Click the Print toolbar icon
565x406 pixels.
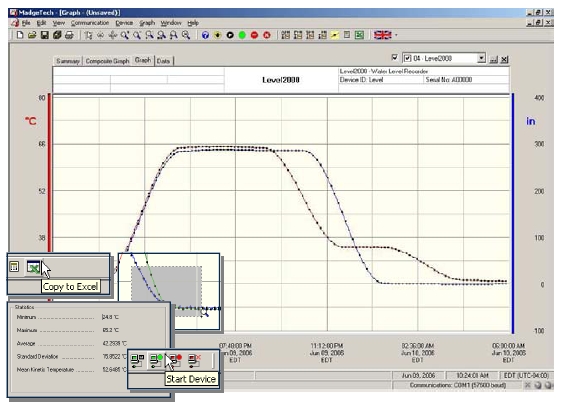(69, 35)
